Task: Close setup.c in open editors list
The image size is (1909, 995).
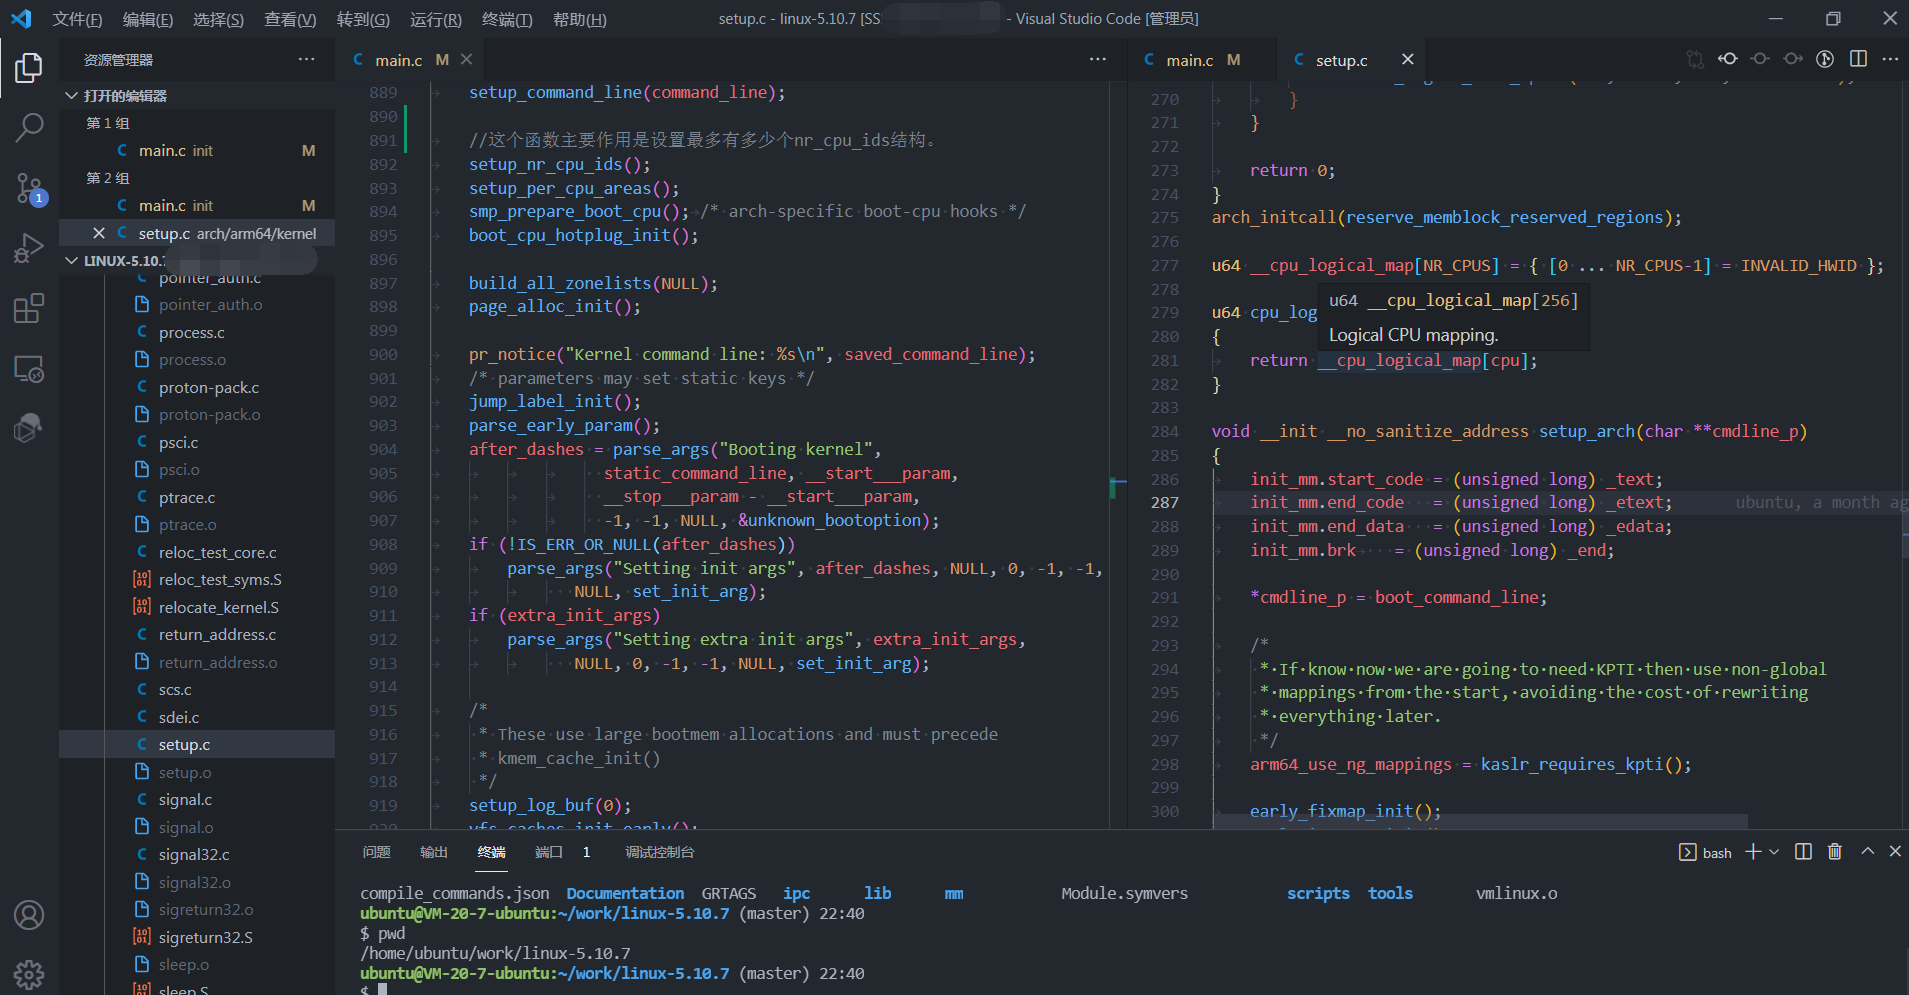Action: pos(98,233)
